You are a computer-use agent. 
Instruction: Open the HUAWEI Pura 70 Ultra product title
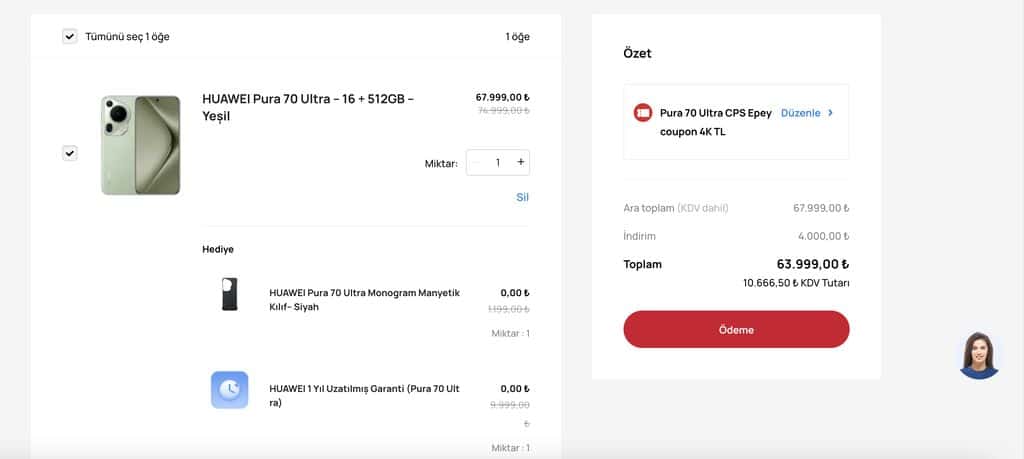tap(308, 108)
